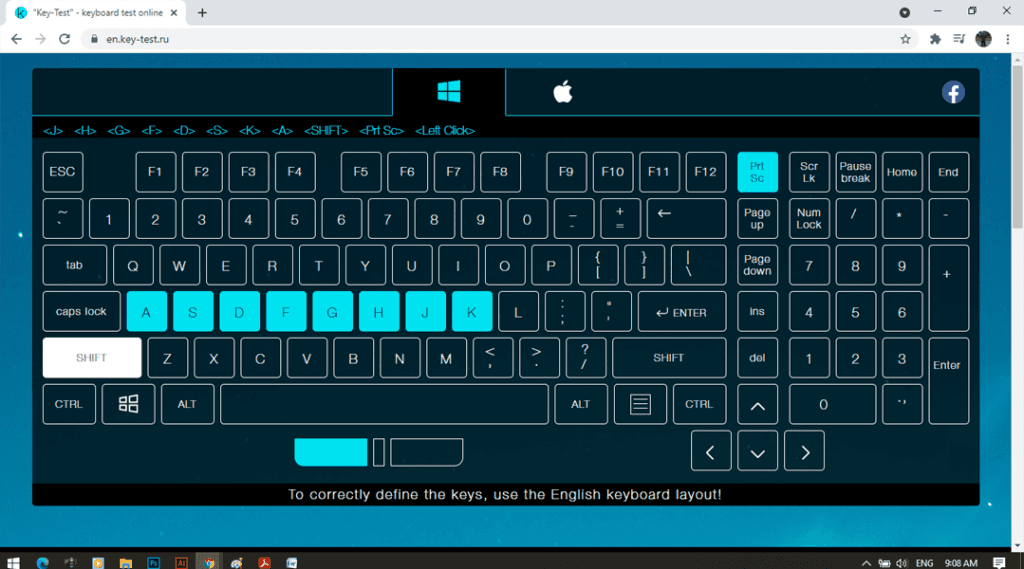Viewport: 1024px width, 569px height.
Task: Click the right arrow key
Action: point(805,451)
